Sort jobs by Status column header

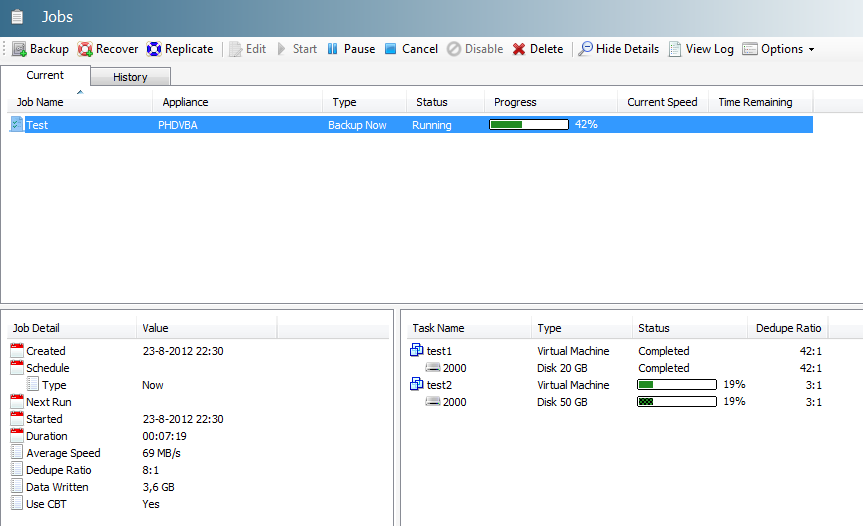tap(432, 102)
